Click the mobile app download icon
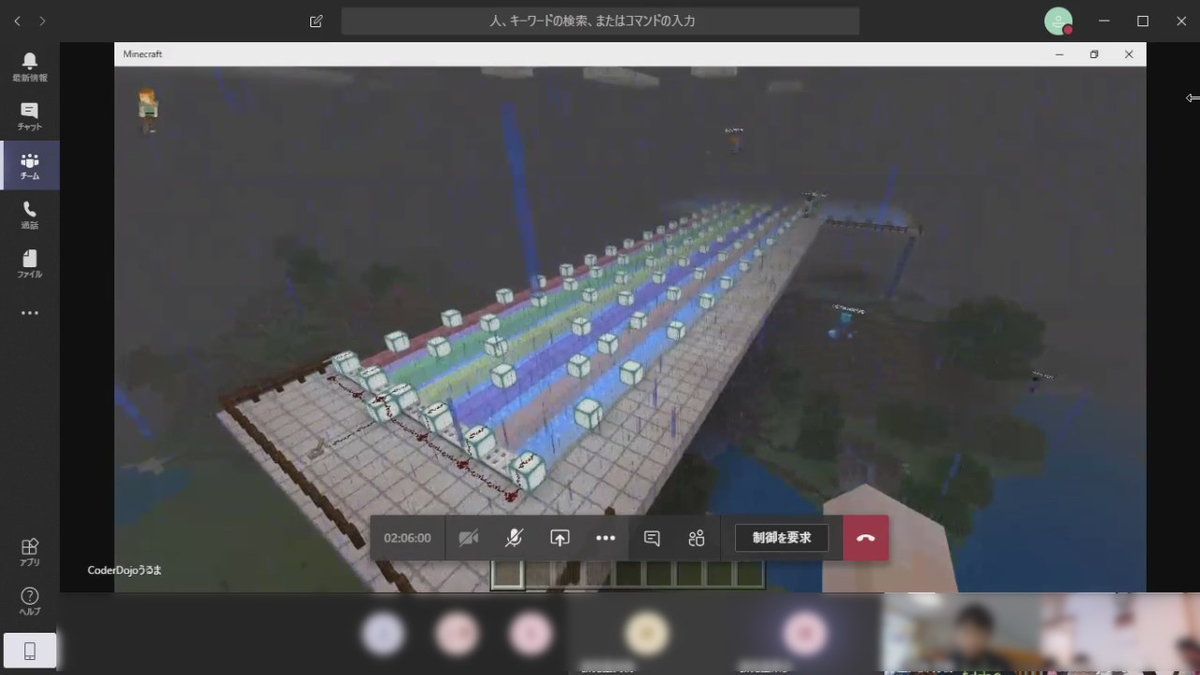Image resolution: width=1200 pixels, height=675 pixels. coord(30,651)
